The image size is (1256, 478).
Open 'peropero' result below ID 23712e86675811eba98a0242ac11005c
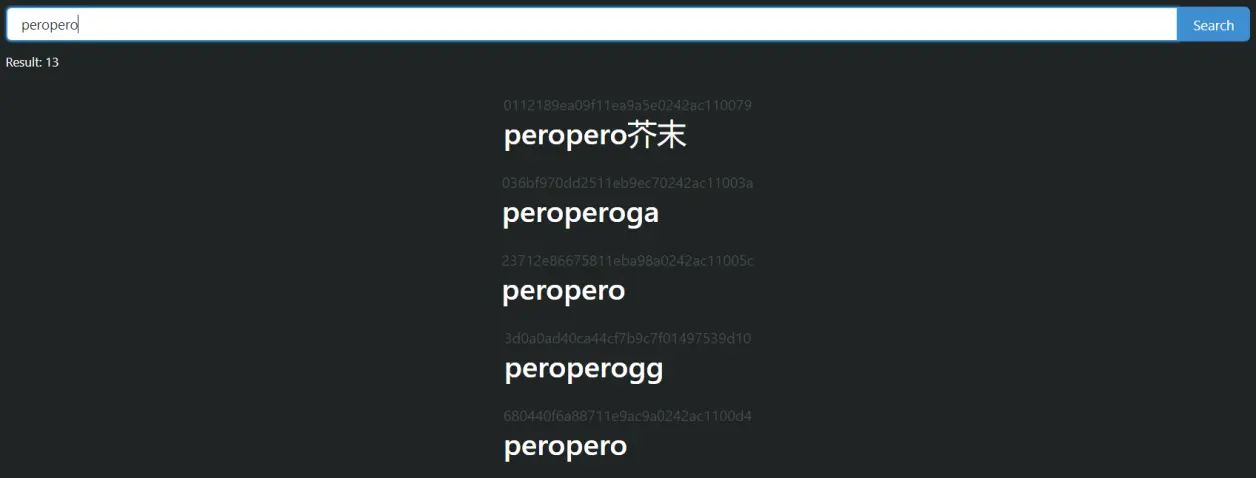563,291
